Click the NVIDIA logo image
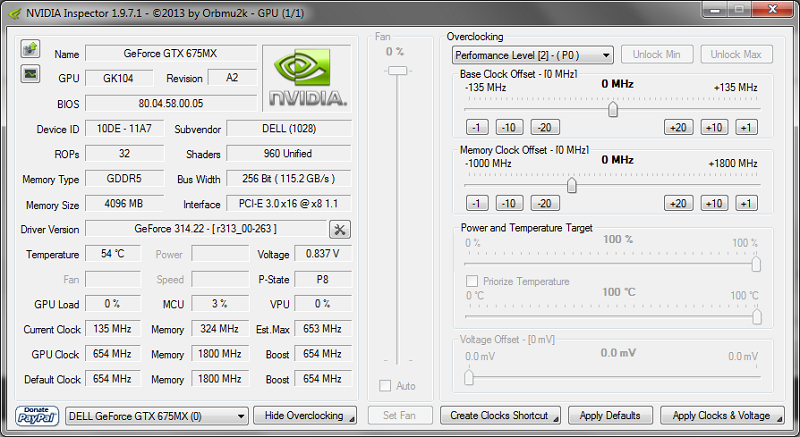The width and height of the screenshot is (800, 437). click(307, 78)
